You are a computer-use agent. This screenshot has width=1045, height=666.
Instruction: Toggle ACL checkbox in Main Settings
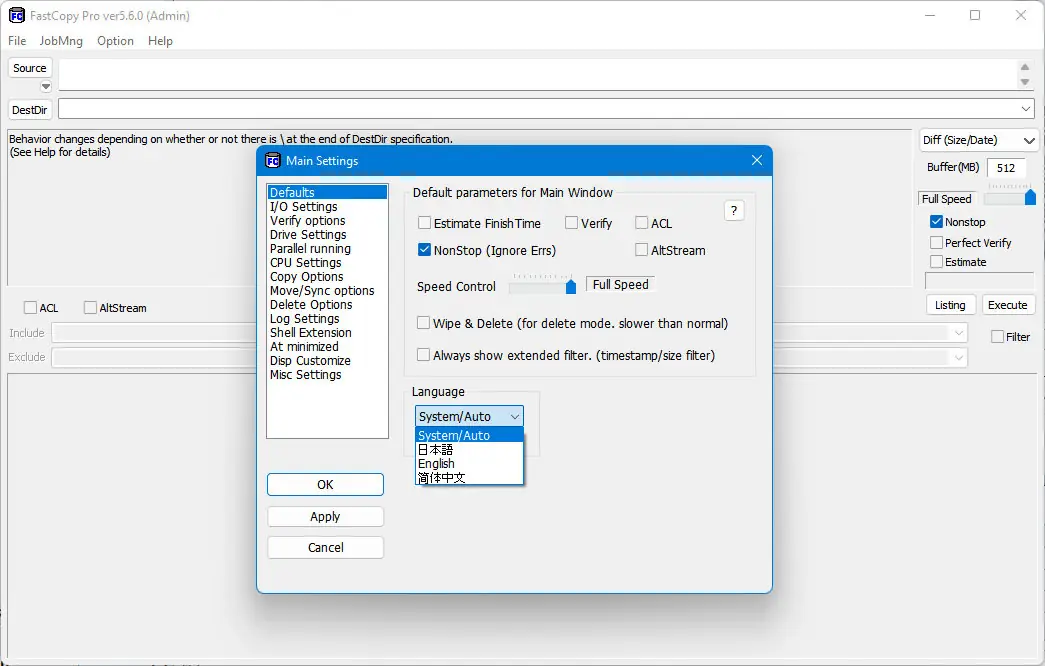(641, 223)
